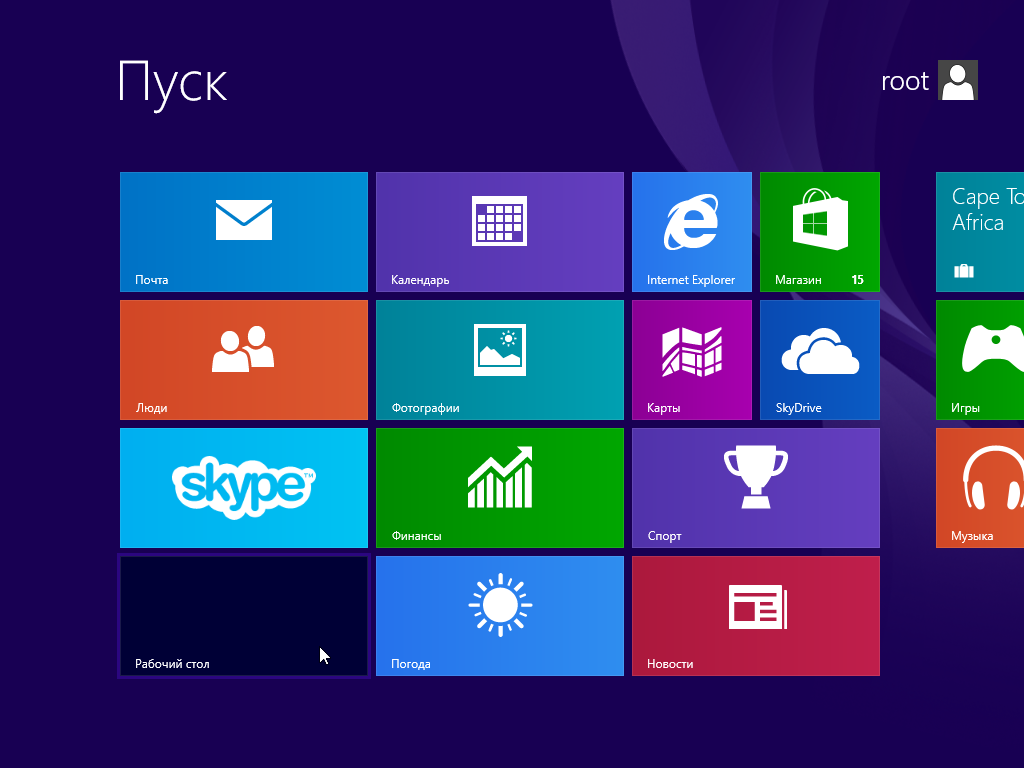
Task: Open SkyDrive cloud storage
Action: (x=819, y=359)
